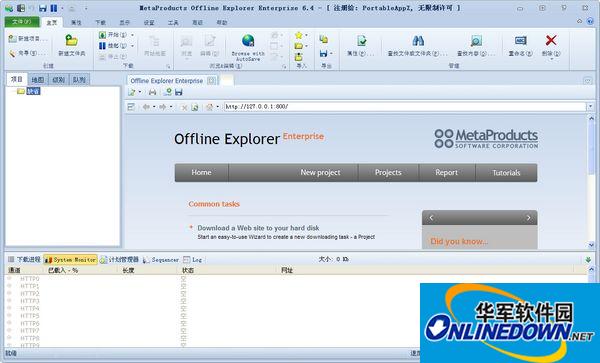
Task: Click the New Project icon in ribbon
Action: click(x=13, y=39)
